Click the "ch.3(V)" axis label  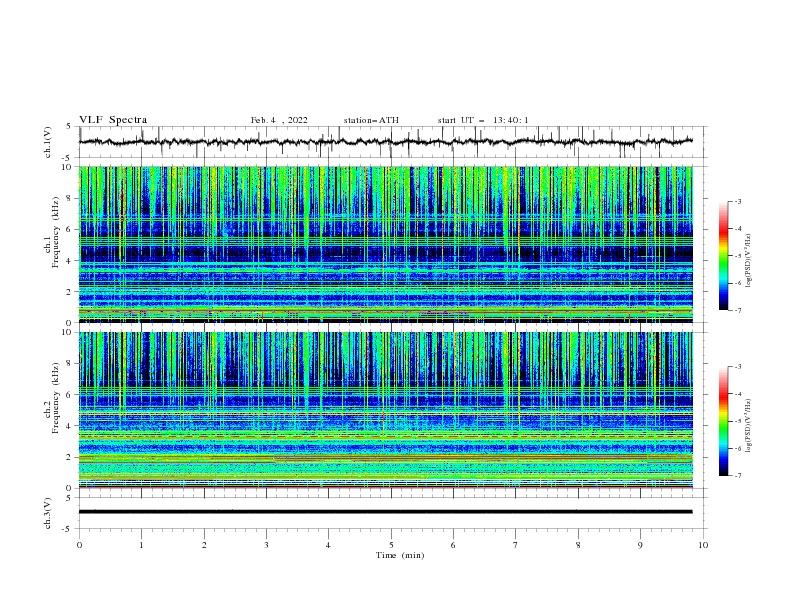pos(48,513)
